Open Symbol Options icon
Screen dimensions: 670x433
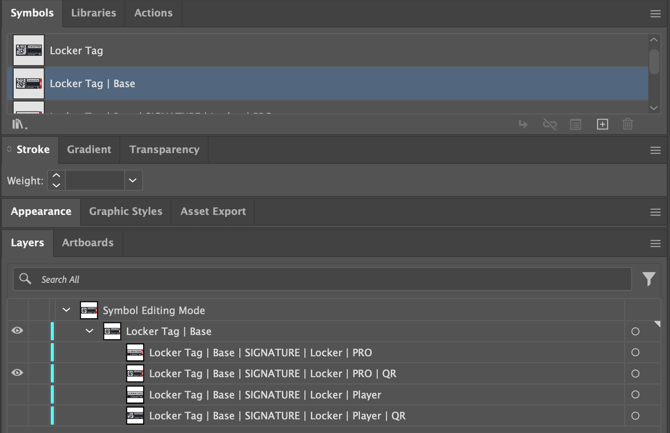pos(576,124)
